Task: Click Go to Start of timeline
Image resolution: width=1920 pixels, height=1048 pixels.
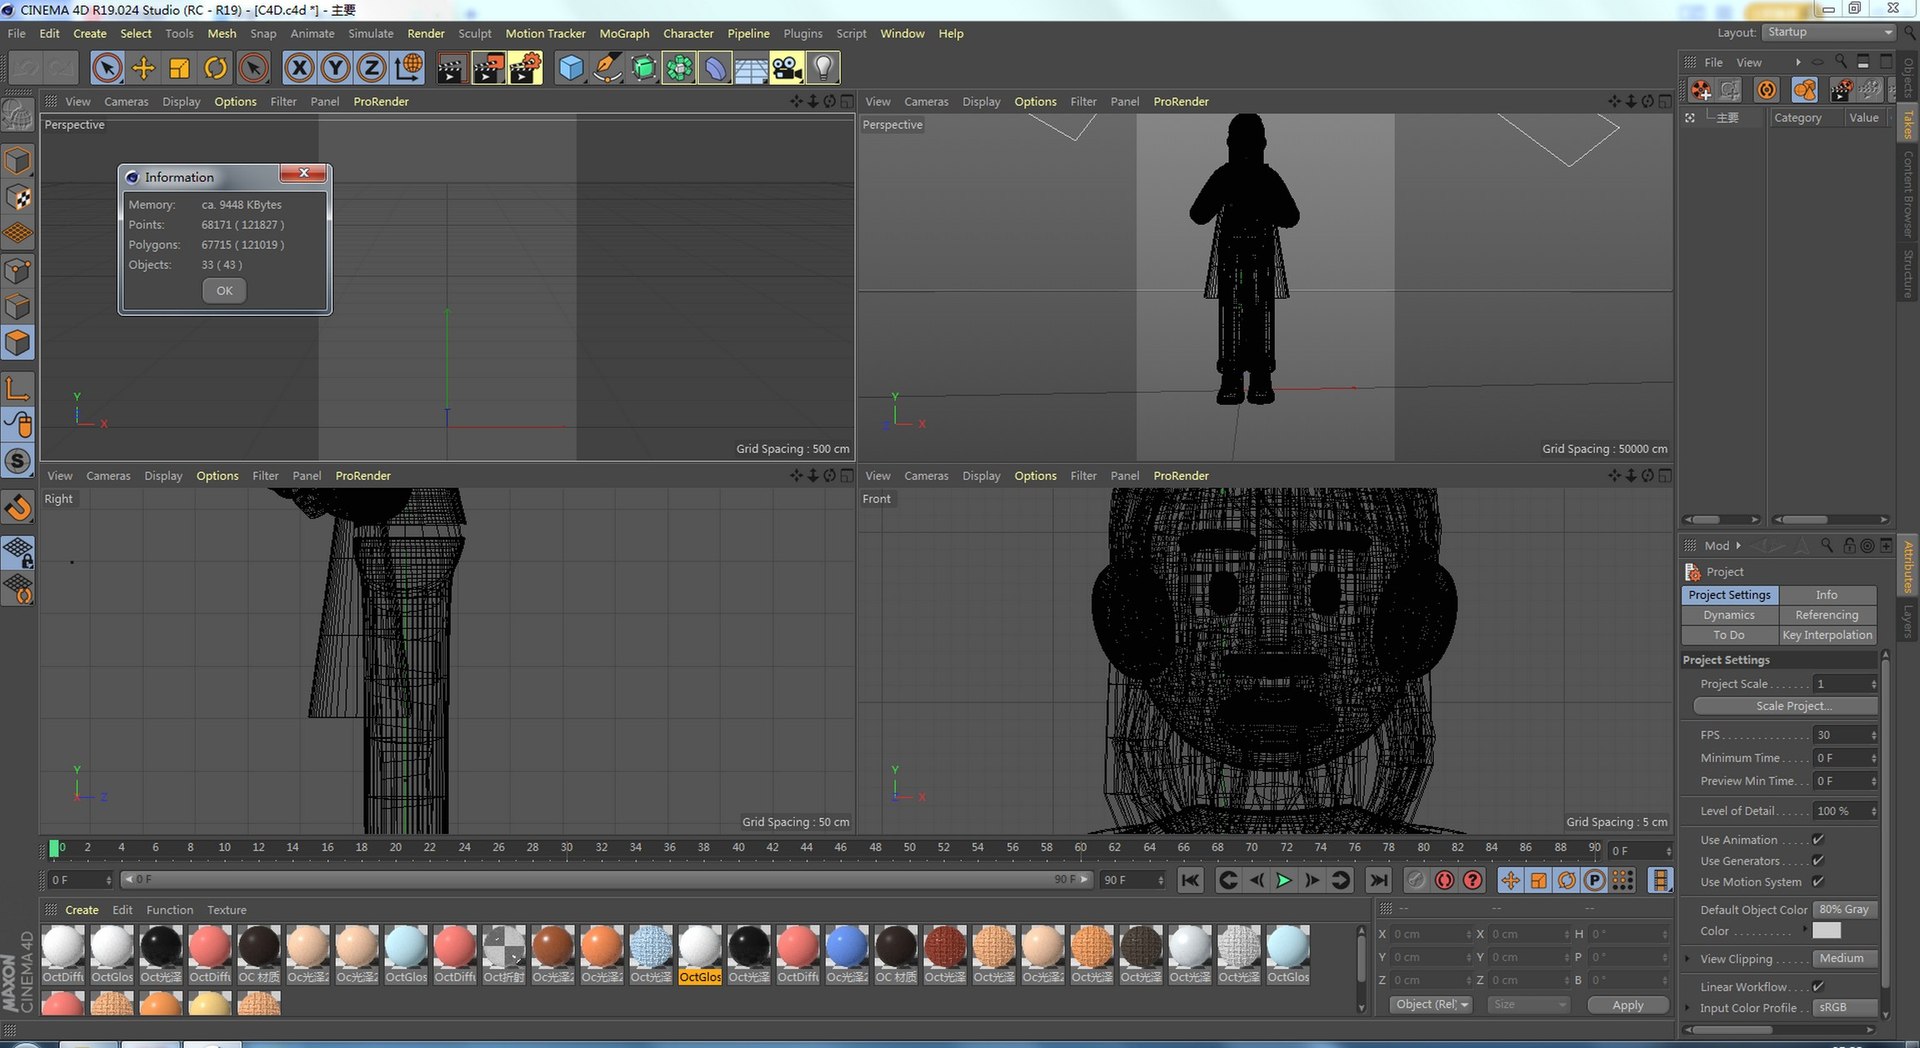Action: [x=1190, y=880]
